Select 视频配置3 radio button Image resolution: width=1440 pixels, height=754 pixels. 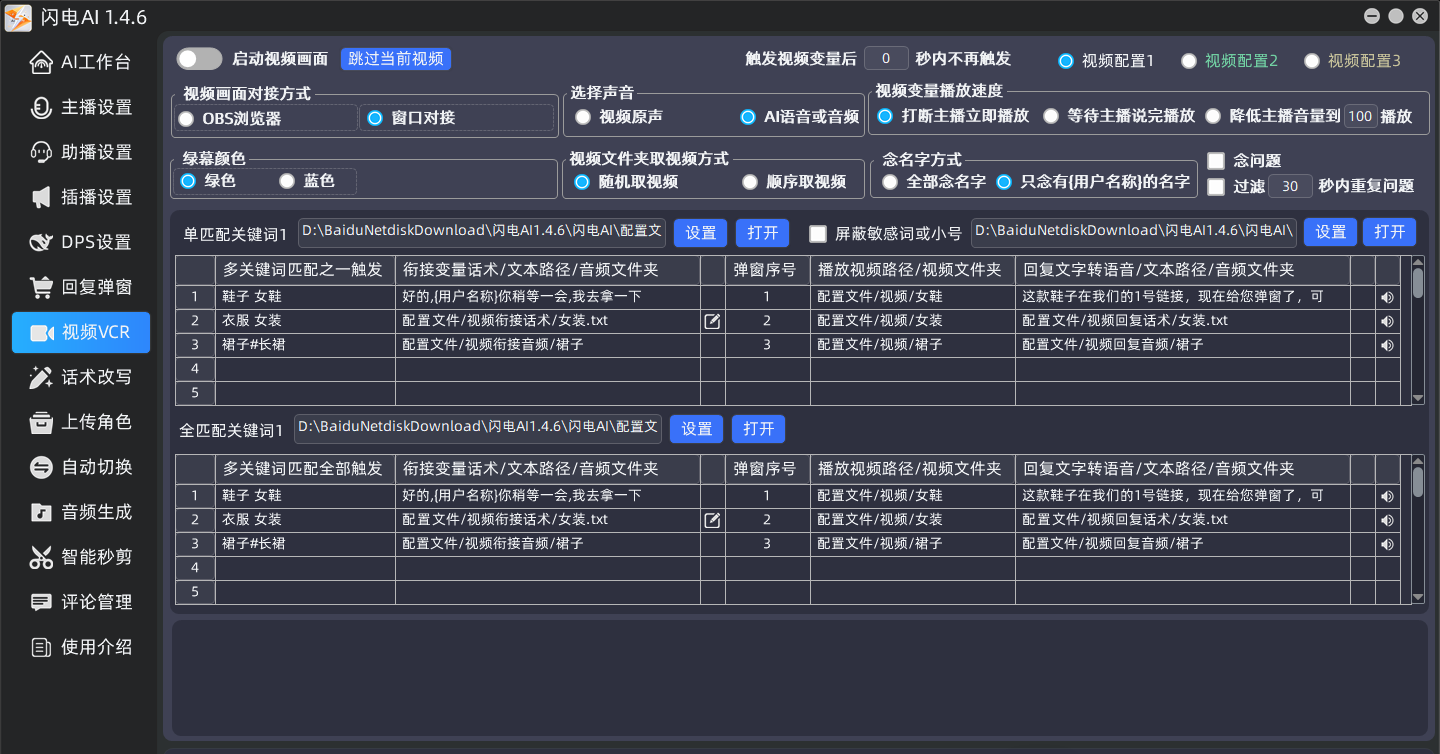pos(1312,61)
